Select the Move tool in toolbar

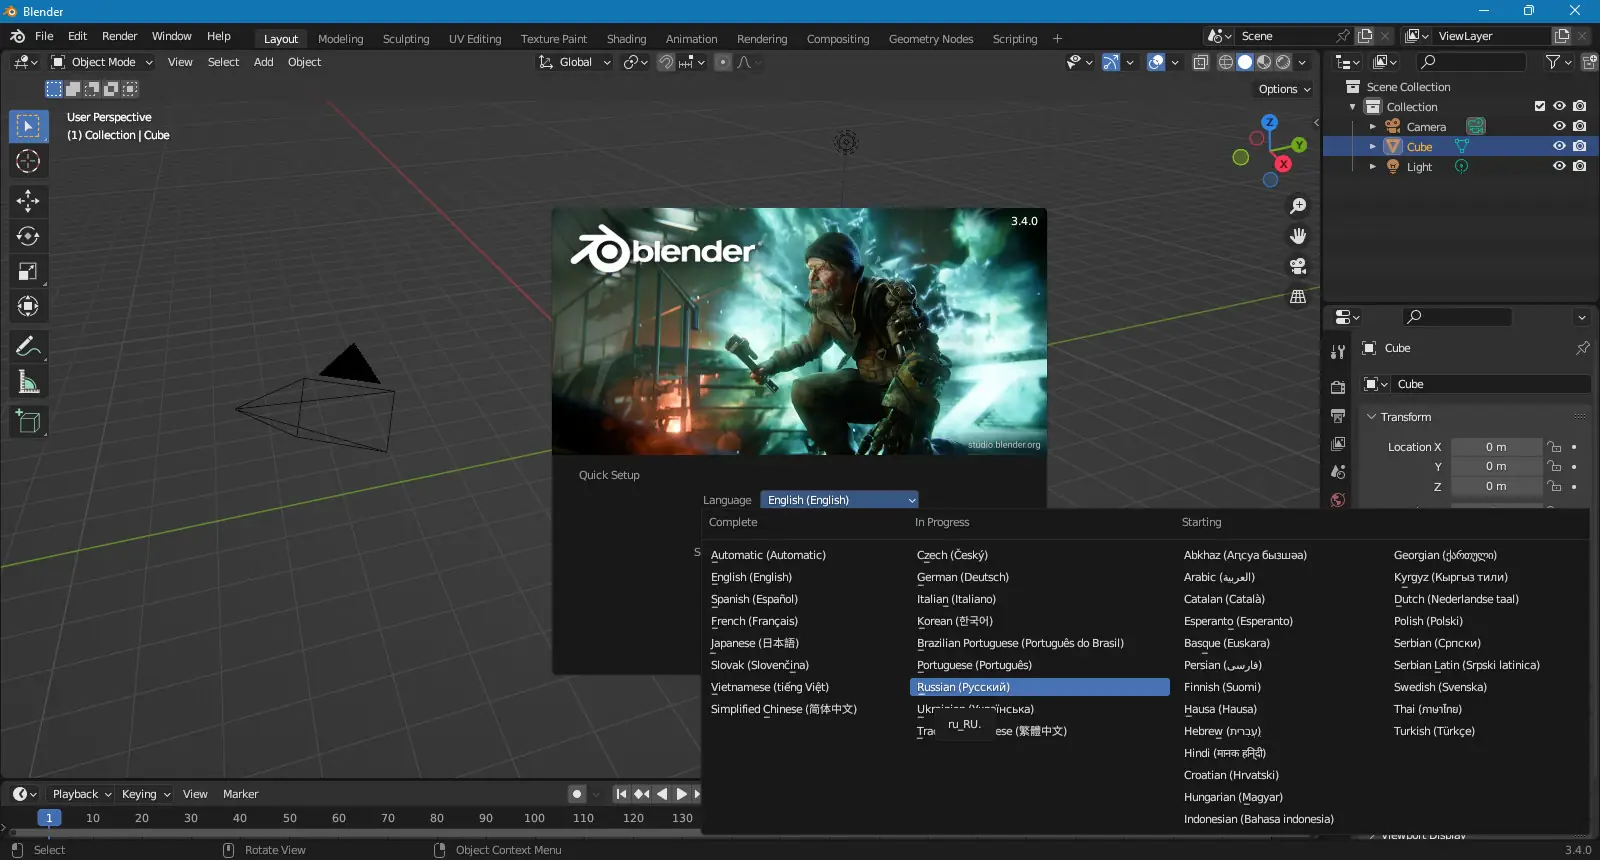[28, 201]
